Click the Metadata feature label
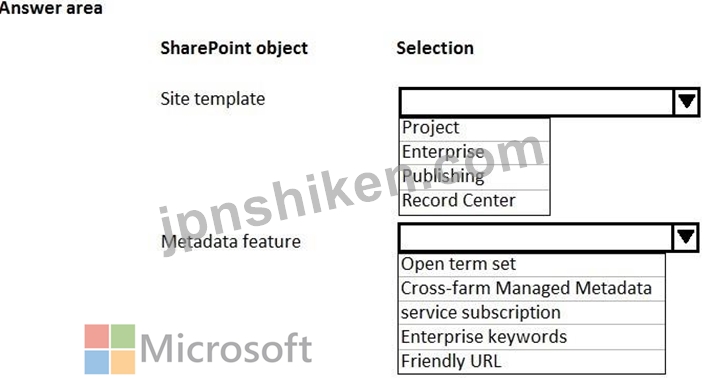 pos(231,242)
